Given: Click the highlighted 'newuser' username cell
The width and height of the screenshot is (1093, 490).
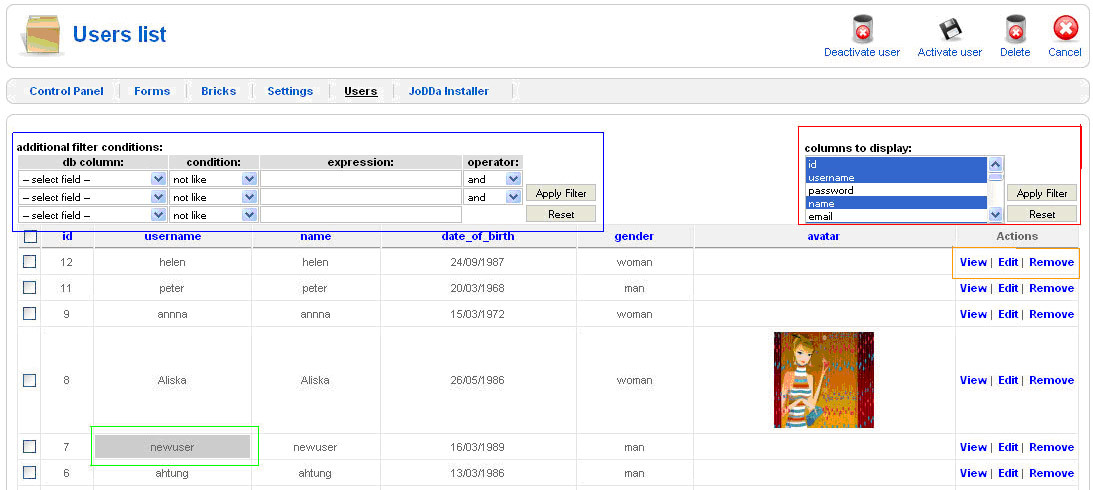Looking at the screenshot, I should pos(172,447).
